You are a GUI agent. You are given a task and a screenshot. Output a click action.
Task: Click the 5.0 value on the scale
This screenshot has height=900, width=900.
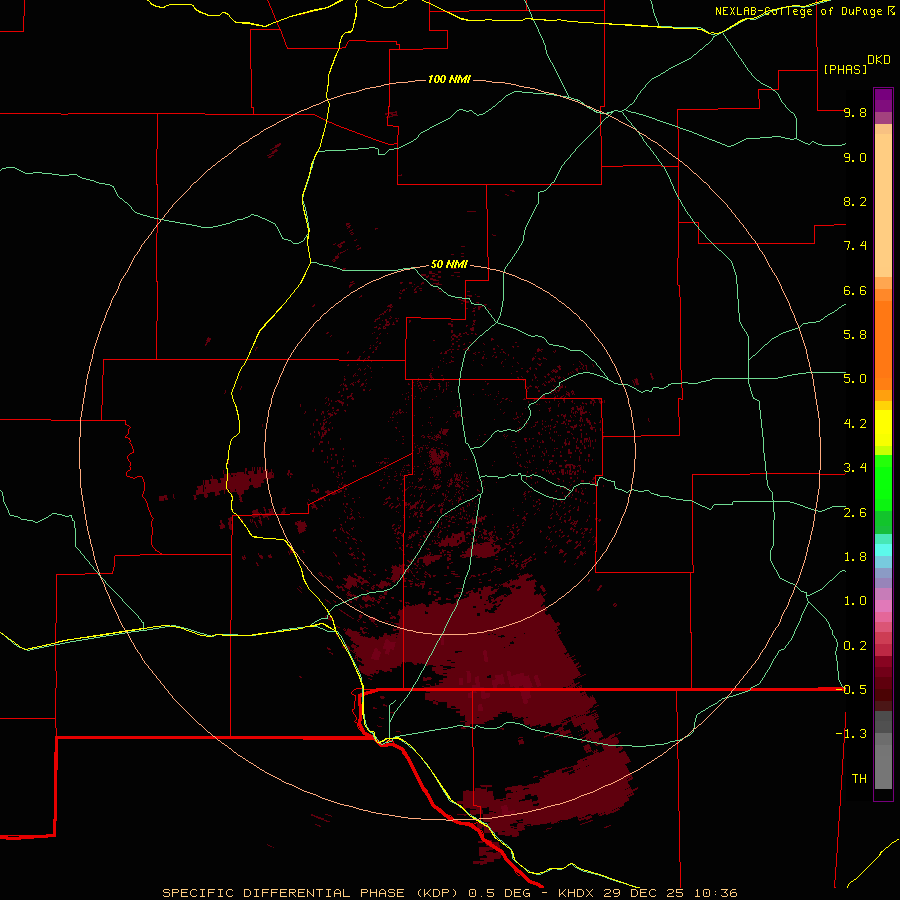coord(855,379)
